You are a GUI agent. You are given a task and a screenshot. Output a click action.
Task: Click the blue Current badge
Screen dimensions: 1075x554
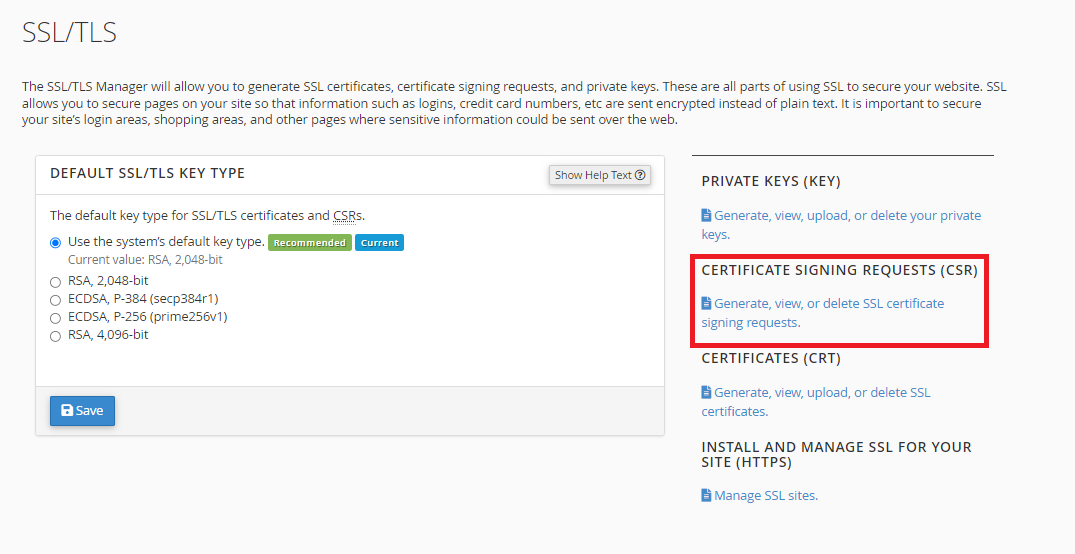pyautogui.click(x=379, y=243)
